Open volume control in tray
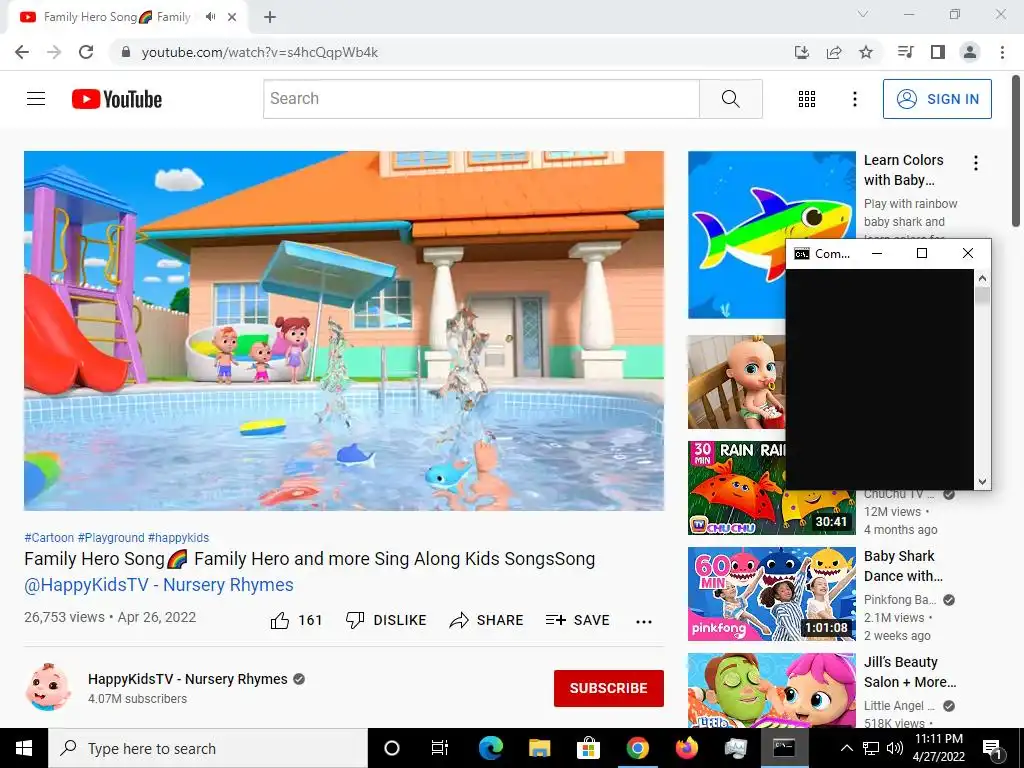The image size is (1024, 768). [x=895, y=748]
